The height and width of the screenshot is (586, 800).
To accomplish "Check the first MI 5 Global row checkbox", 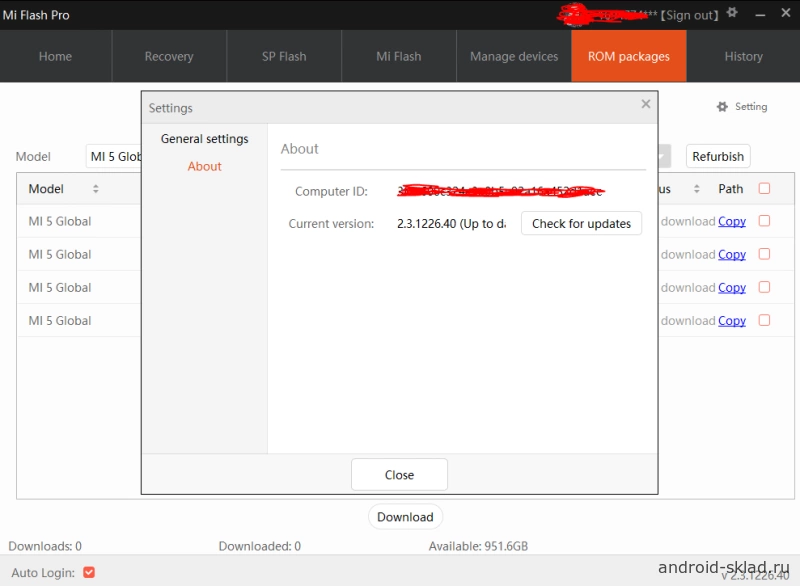I will coord(764,221).
